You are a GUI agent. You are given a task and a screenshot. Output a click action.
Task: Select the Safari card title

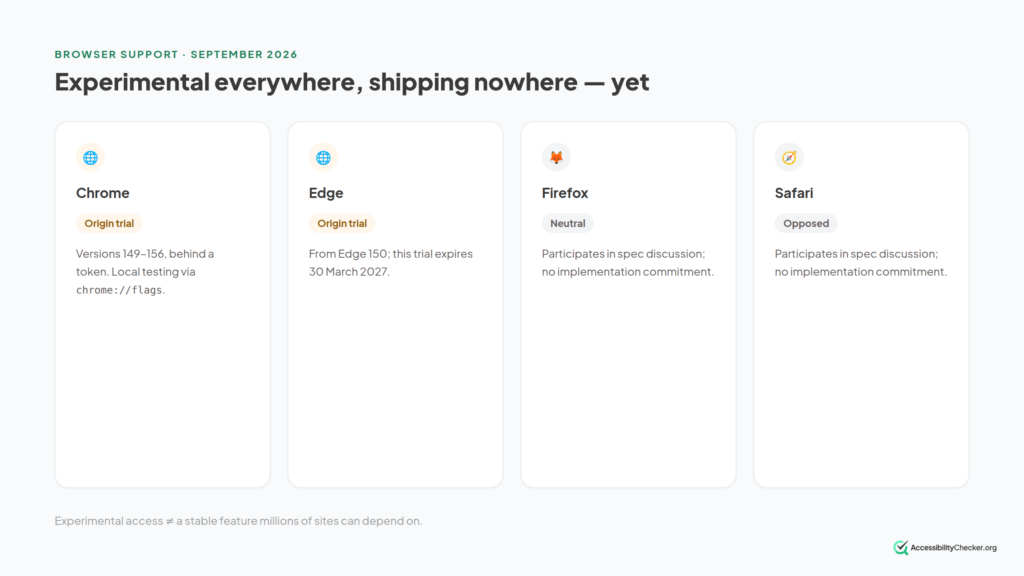click(x=793, y=193)
